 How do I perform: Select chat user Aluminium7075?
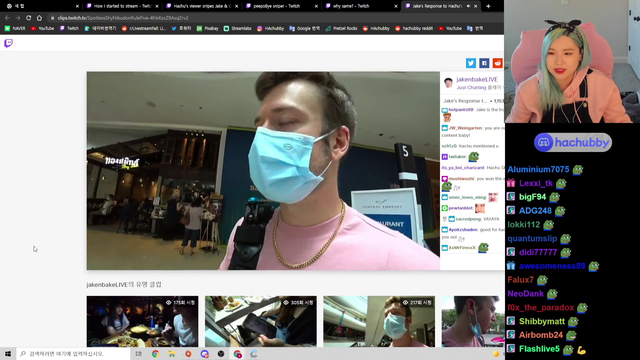coord(538,169)
